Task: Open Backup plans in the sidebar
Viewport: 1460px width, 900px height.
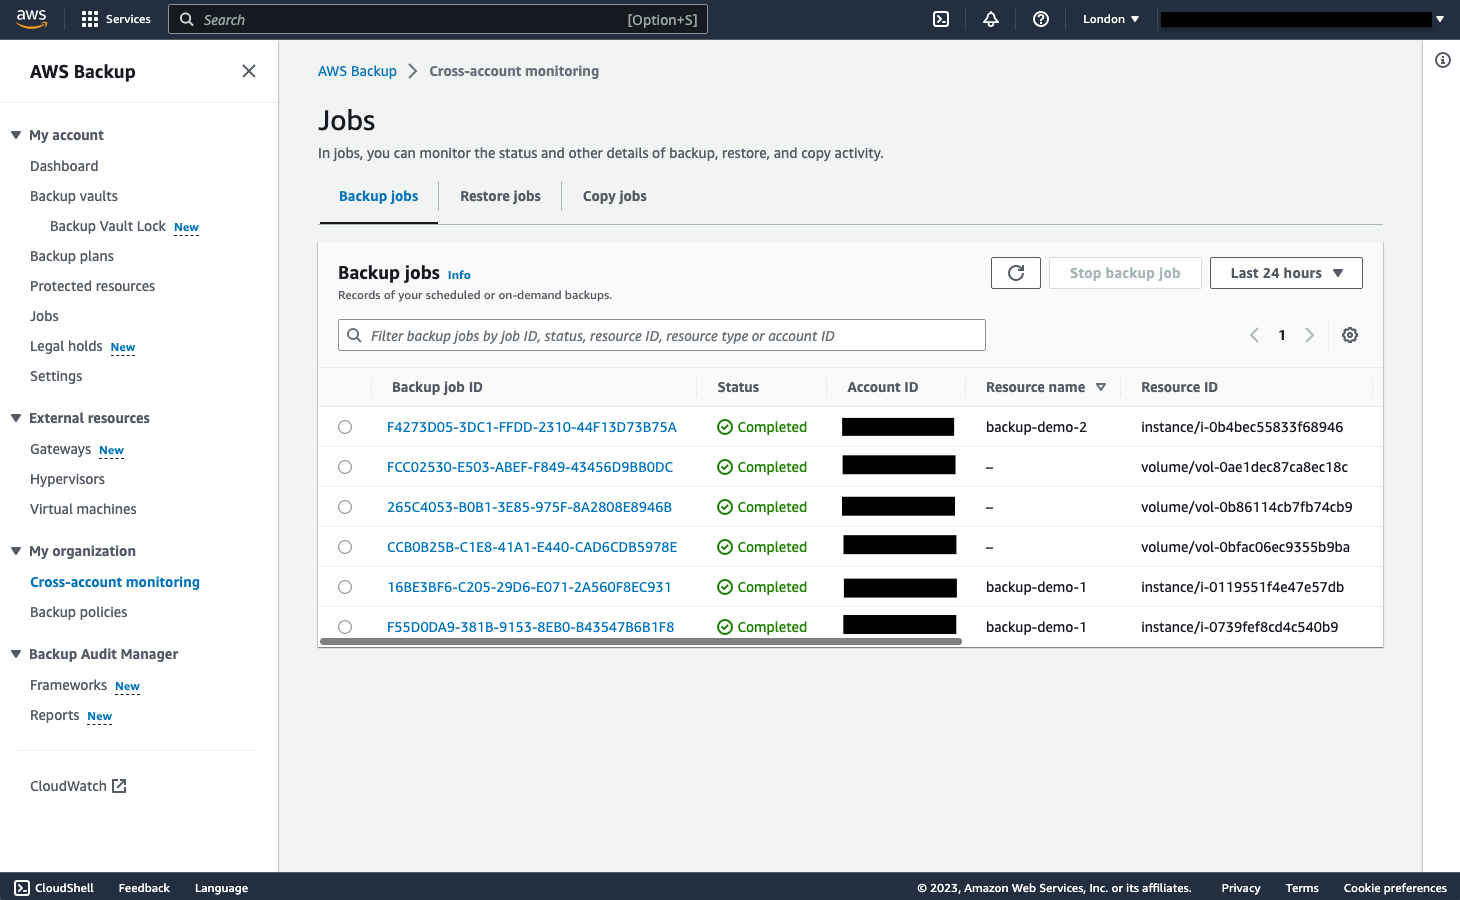Action: pos(72,256)
